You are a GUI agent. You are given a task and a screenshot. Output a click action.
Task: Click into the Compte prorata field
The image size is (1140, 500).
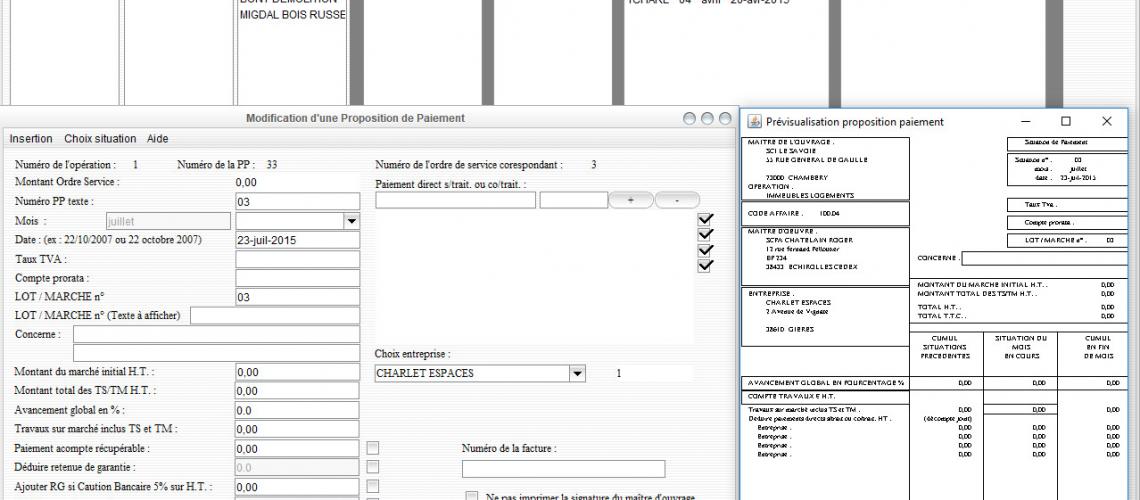tap(297, 278)
